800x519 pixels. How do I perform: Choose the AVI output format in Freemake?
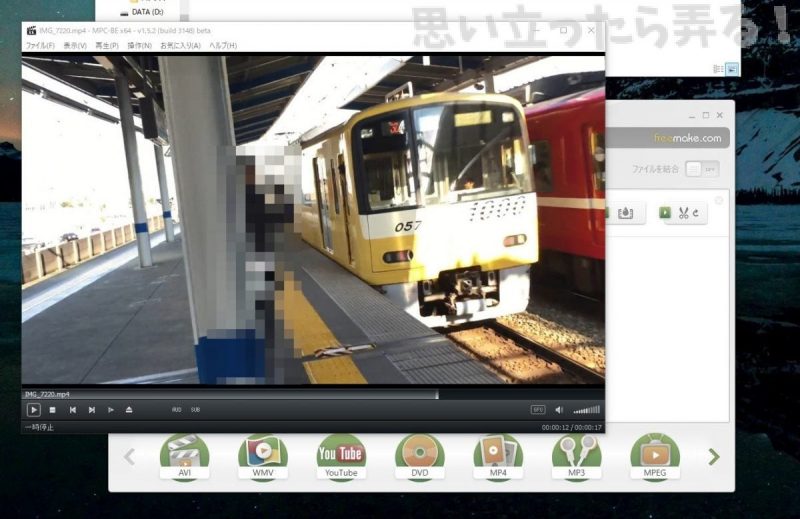tap(184, 457)
